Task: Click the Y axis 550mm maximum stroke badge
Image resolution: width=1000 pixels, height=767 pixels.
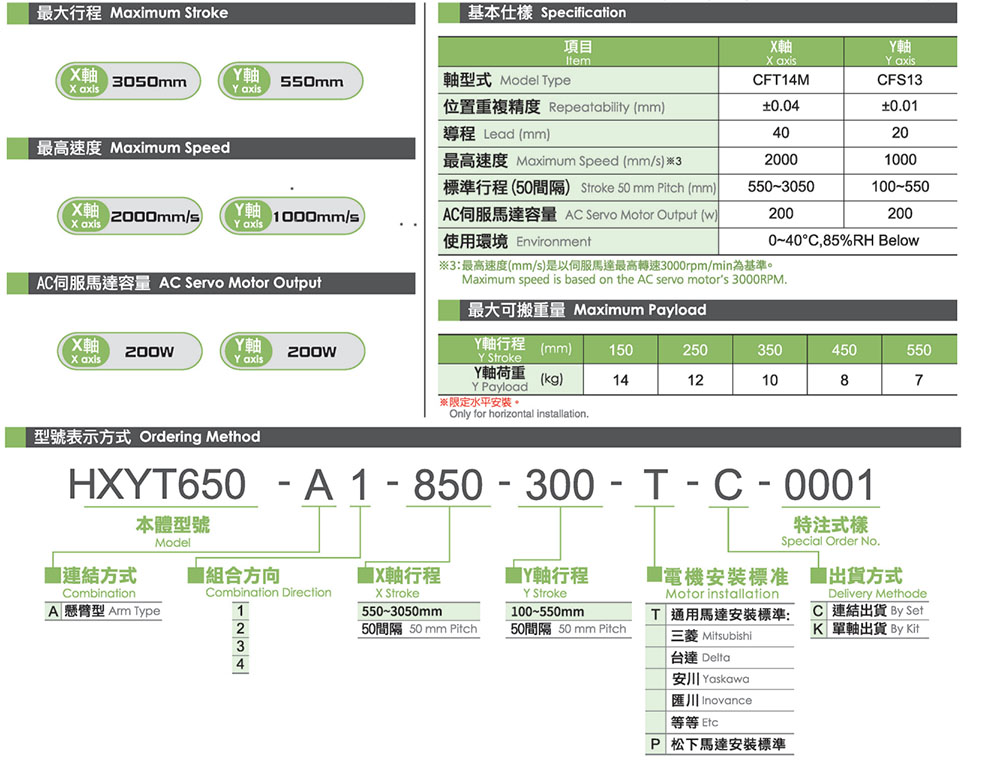Action: pyautogui.click(x=291, y=81)
